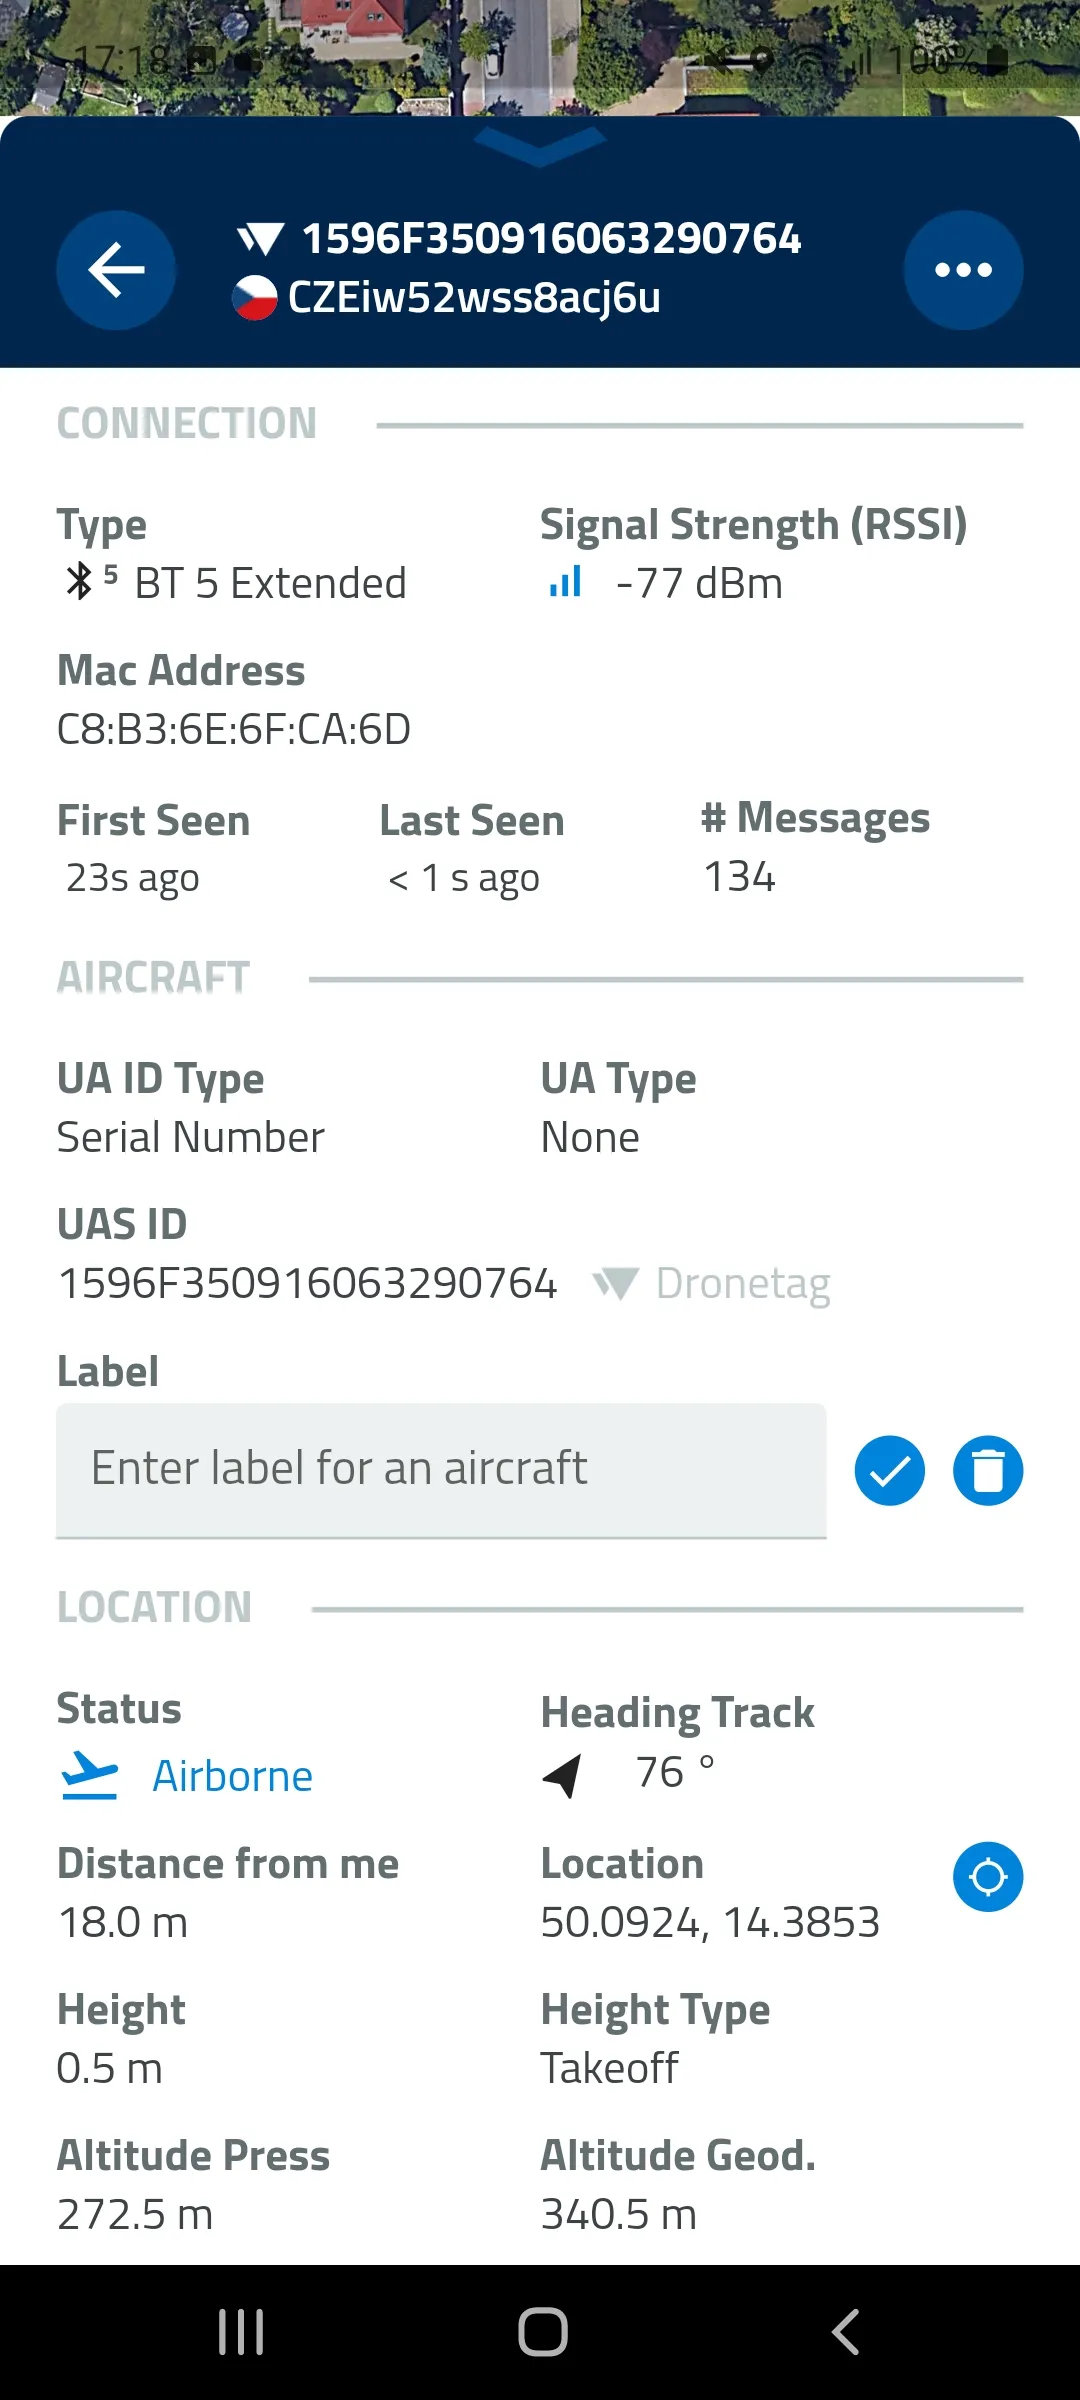The height and width of the screenshot is (2400, 1080).
Task: Collapse the detail panel with the chevron
Action: (540, 146)
